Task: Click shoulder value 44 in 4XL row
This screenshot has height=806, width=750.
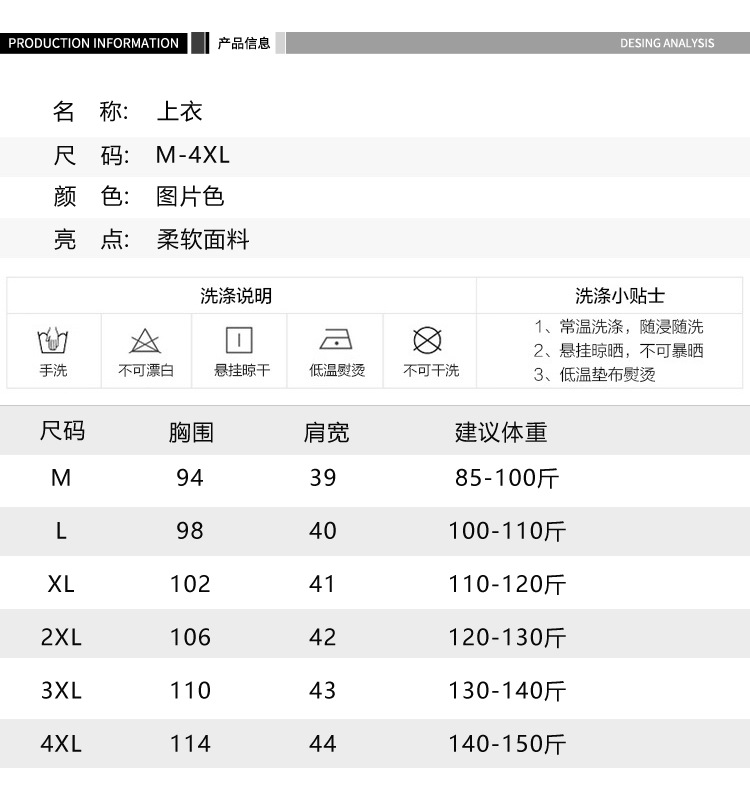Action: coord(322,744)
